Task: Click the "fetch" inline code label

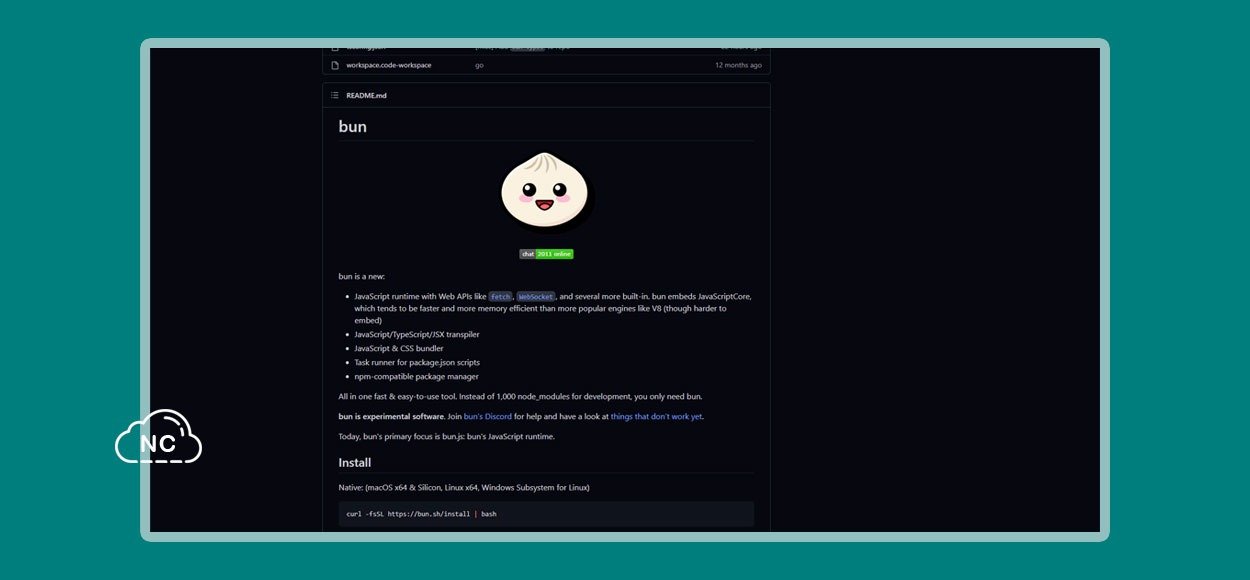Action: (x=500, y=297)
